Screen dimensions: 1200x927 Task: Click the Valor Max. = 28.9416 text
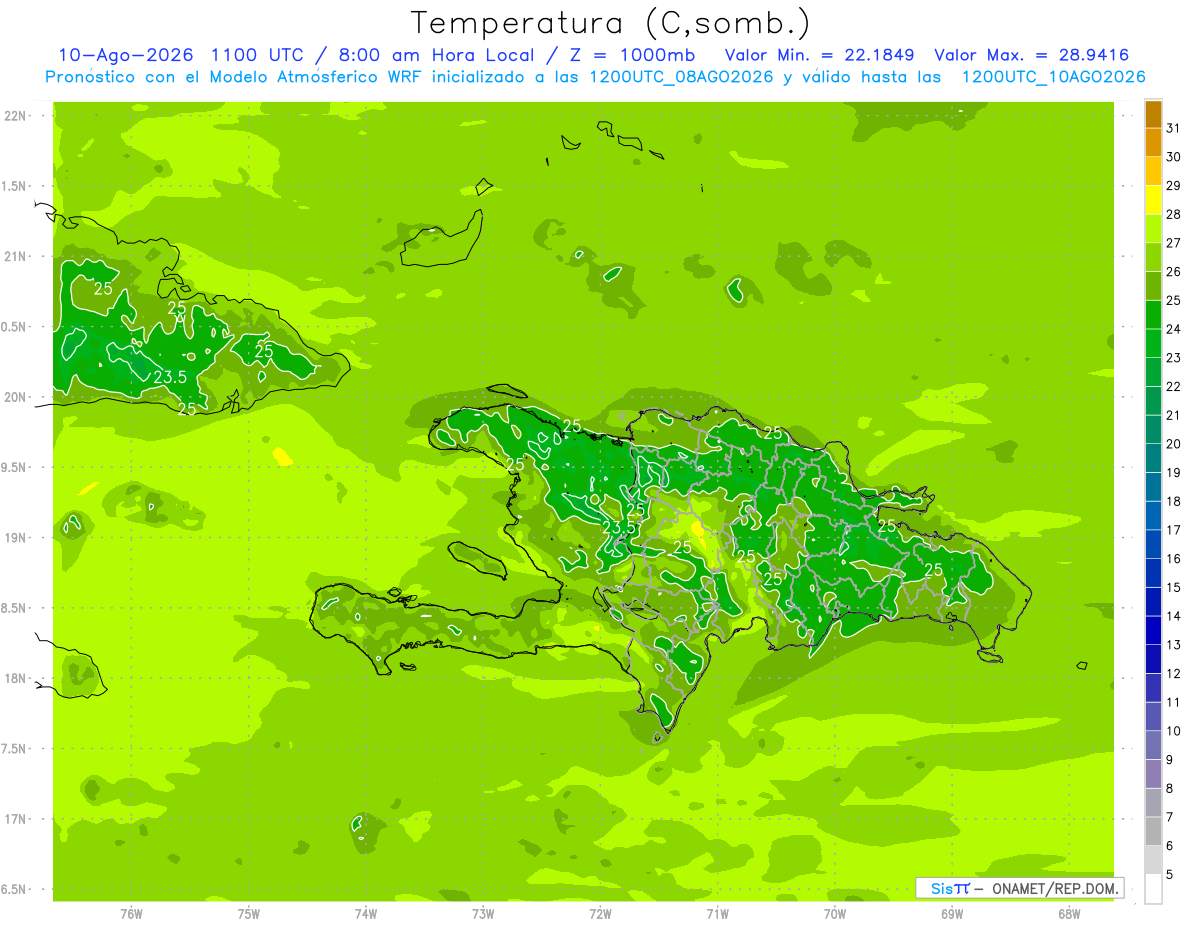pyautogui.click(x=1032, y=55)
